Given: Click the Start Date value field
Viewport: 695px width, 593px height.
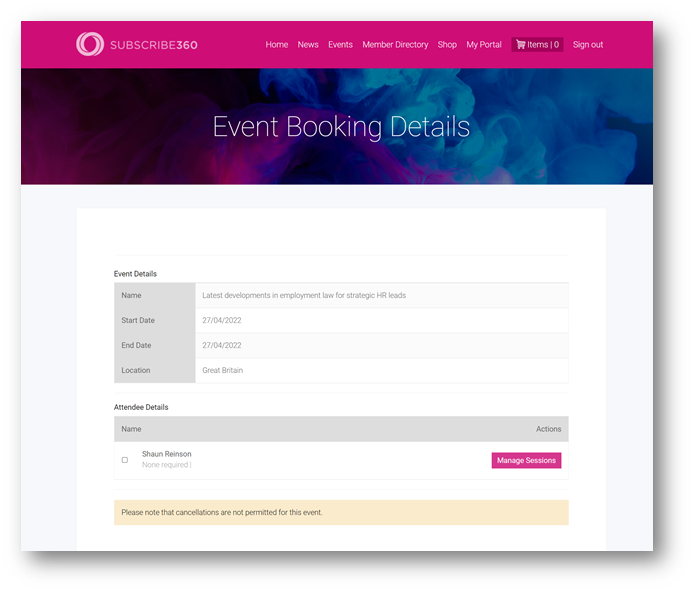Looking at the screenshot, I should coord(222,320).
